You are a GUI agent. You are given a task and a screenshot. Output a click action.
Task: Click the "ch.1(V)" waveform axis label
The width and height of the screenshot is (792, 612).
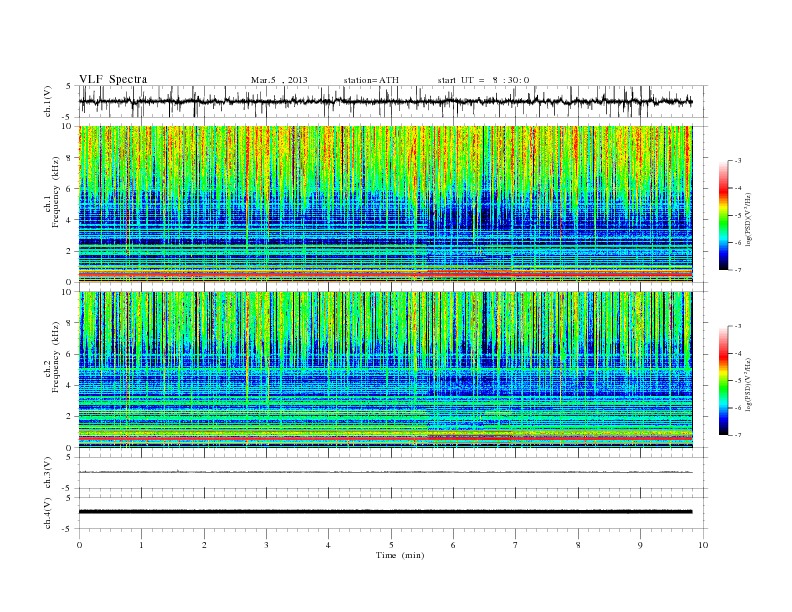(47, 101)
